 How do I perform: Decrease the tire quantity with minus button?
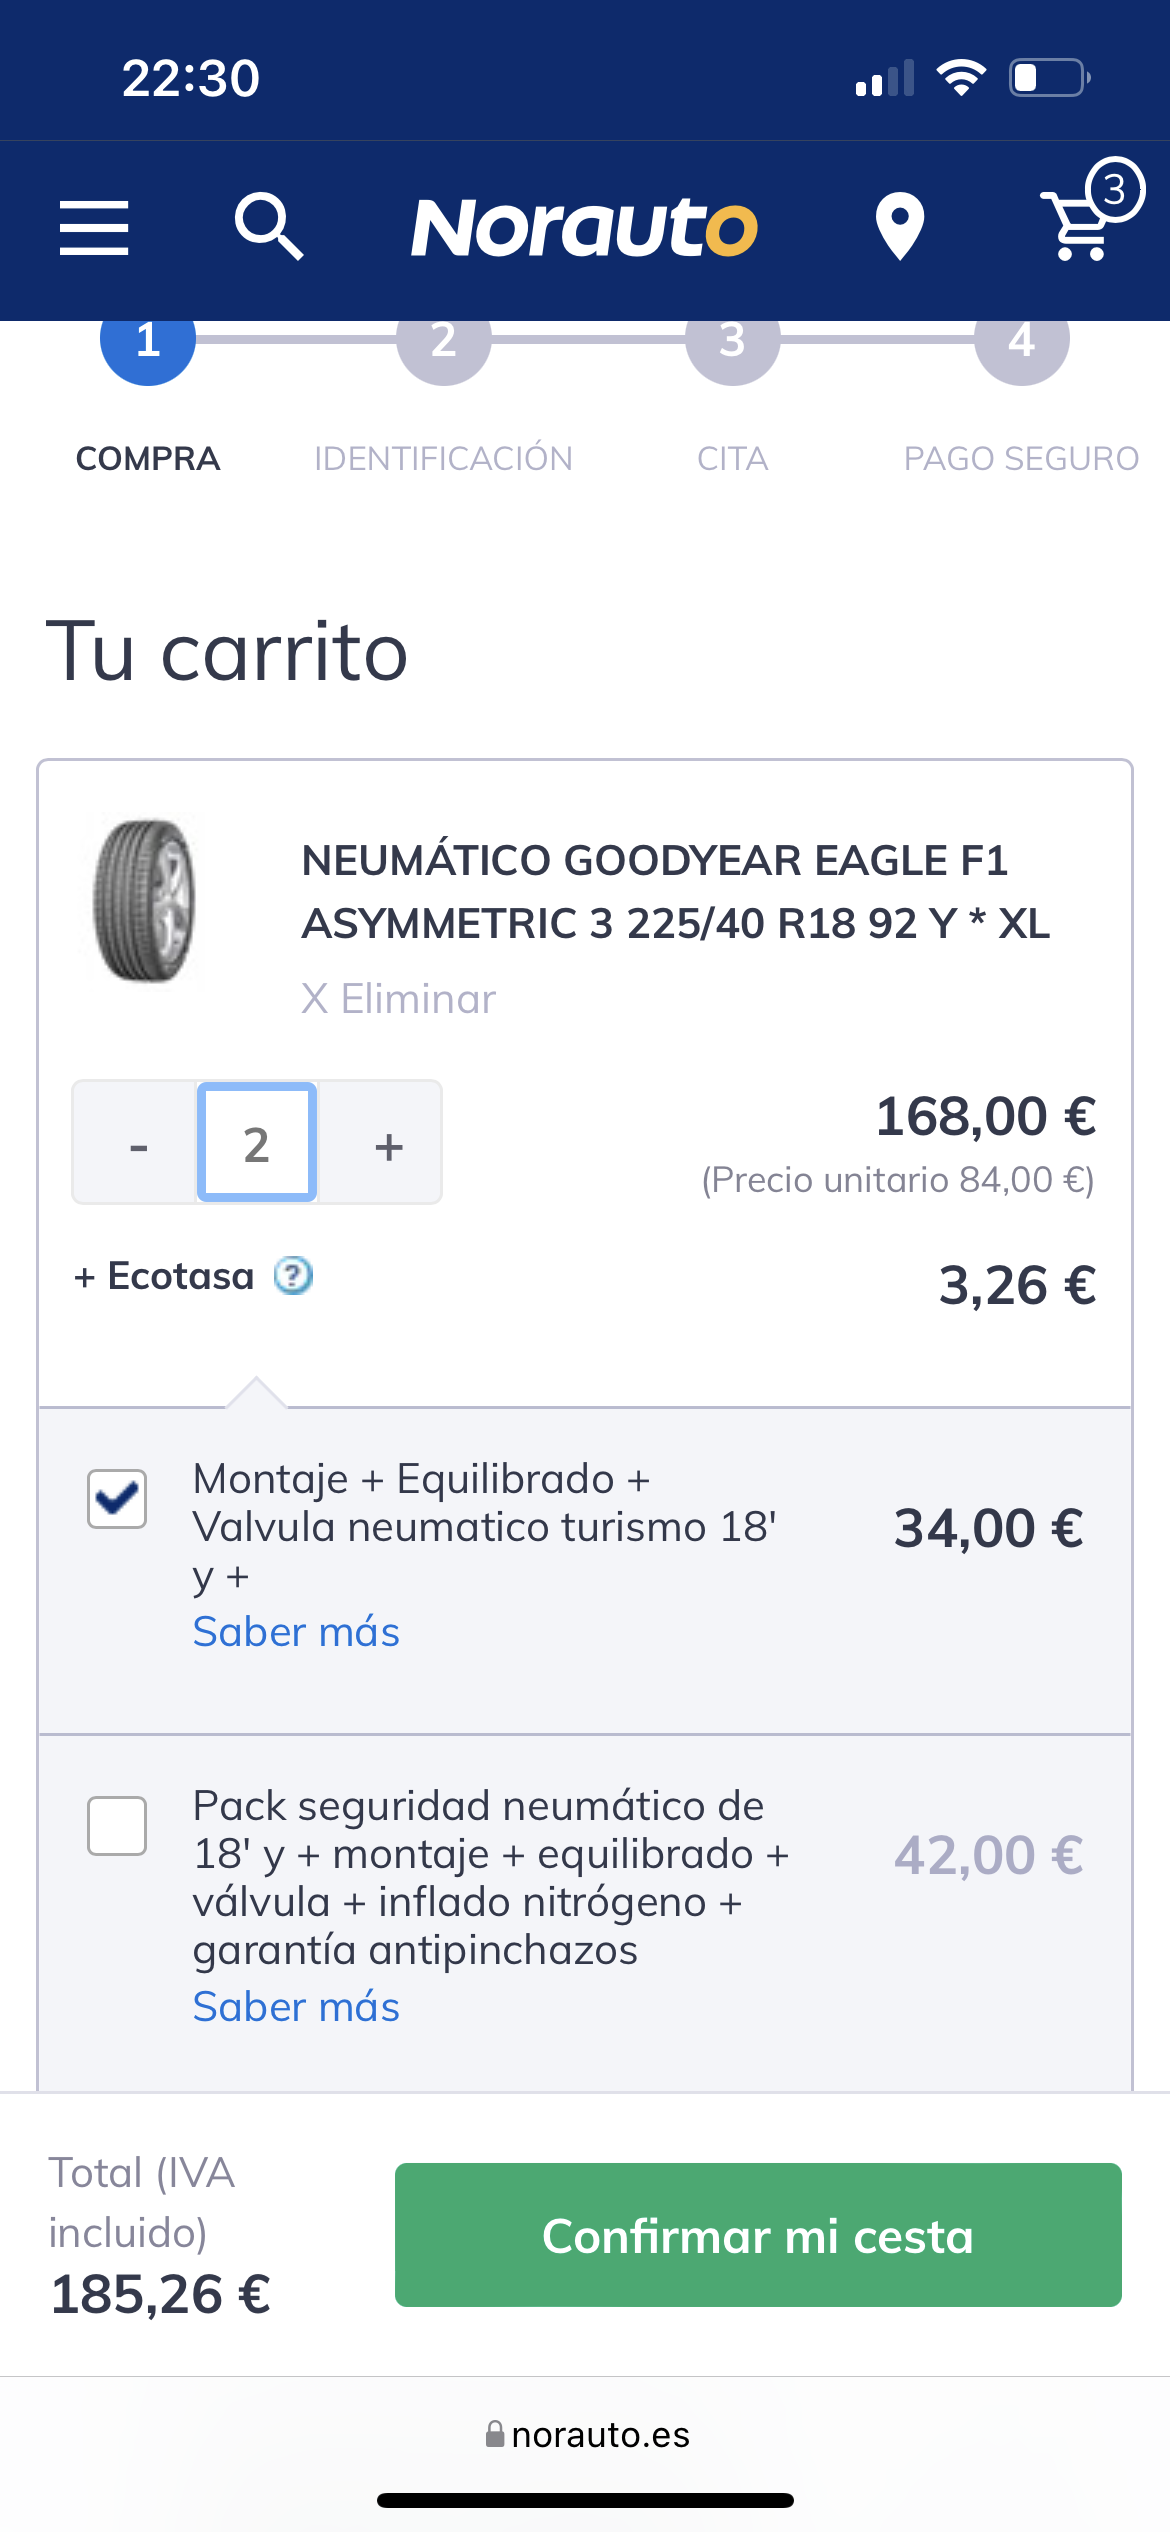138,1143
